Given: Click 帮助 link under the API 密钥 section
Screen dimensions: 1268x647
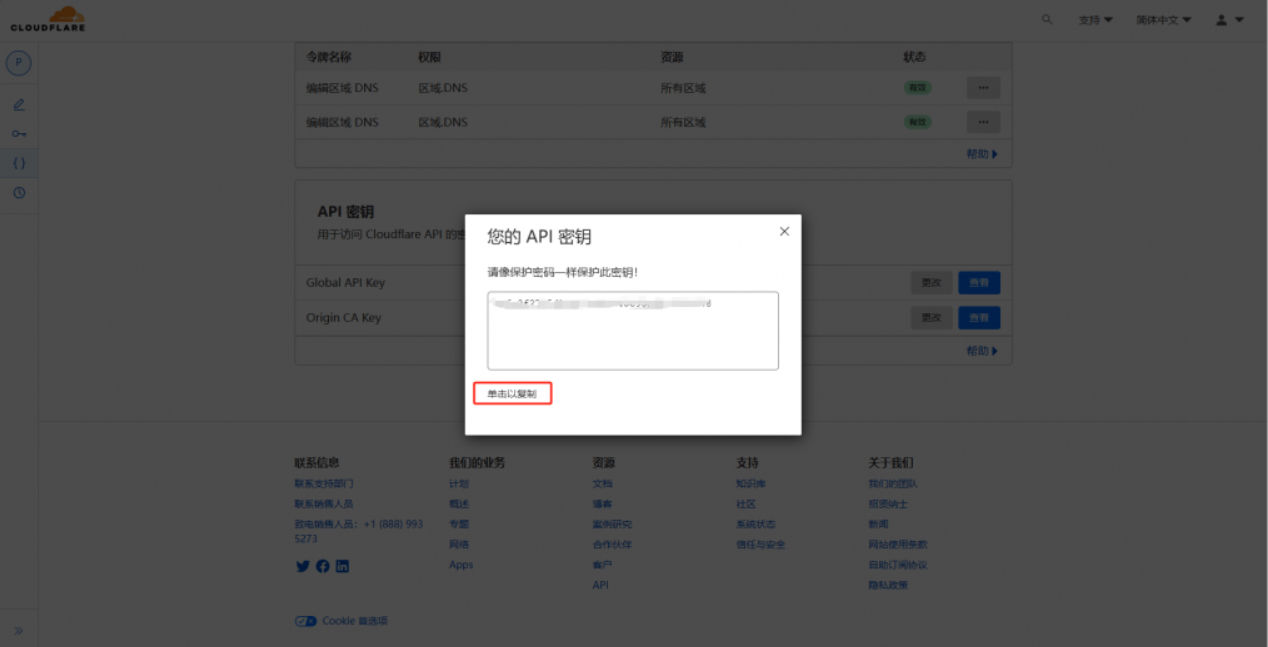Looking at the screenshot, I should (x=982, y=351).
